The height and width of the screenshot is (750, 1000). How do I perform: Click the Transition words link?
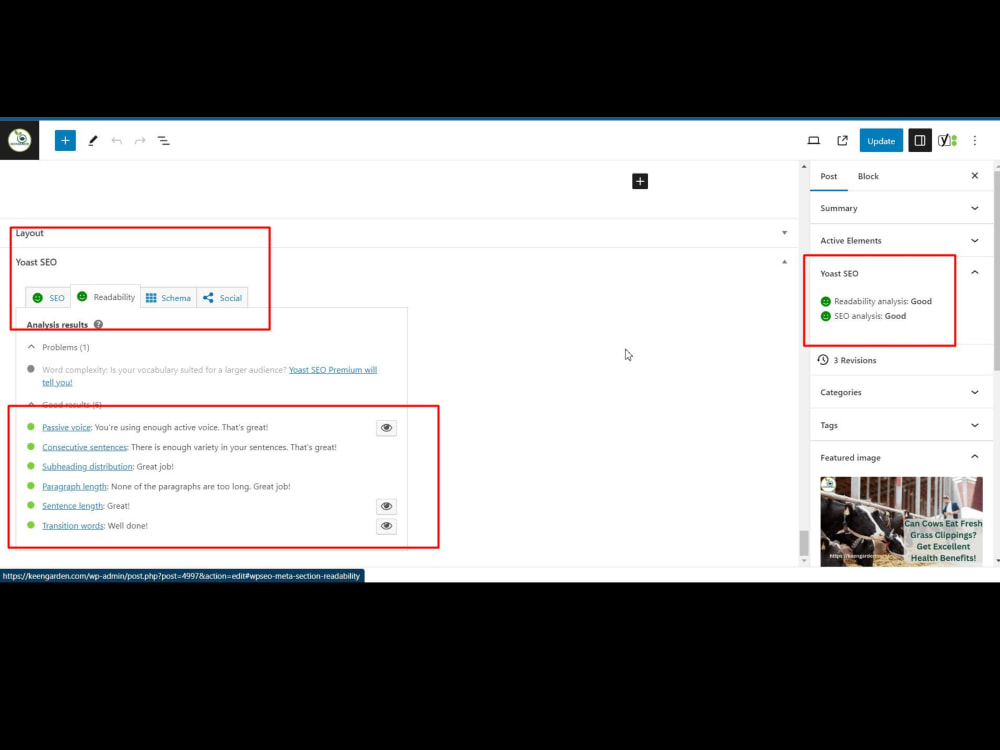pos(73,526)
